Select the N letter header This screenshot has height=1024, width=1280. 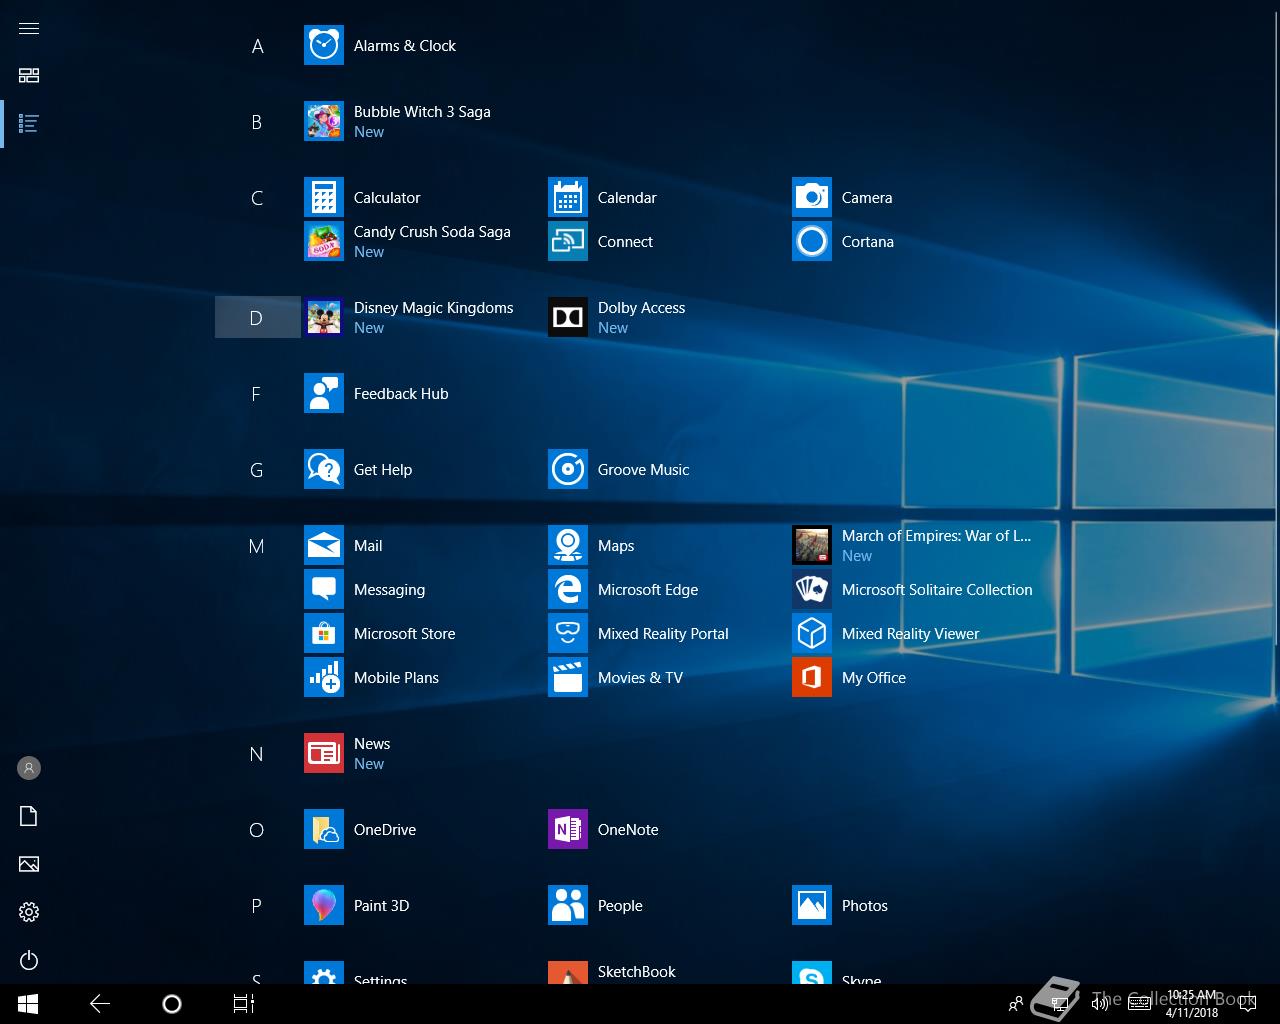[x=257, y=754]
